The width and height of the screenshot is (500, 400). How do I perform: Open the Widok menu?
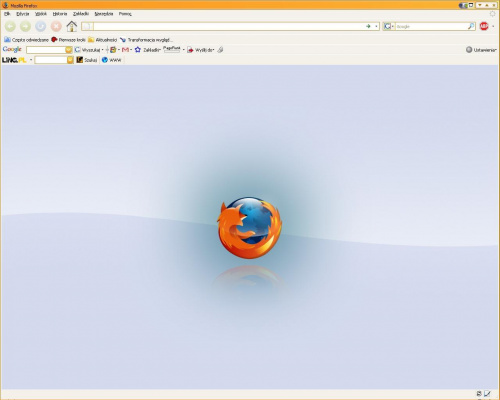[41, 14]
